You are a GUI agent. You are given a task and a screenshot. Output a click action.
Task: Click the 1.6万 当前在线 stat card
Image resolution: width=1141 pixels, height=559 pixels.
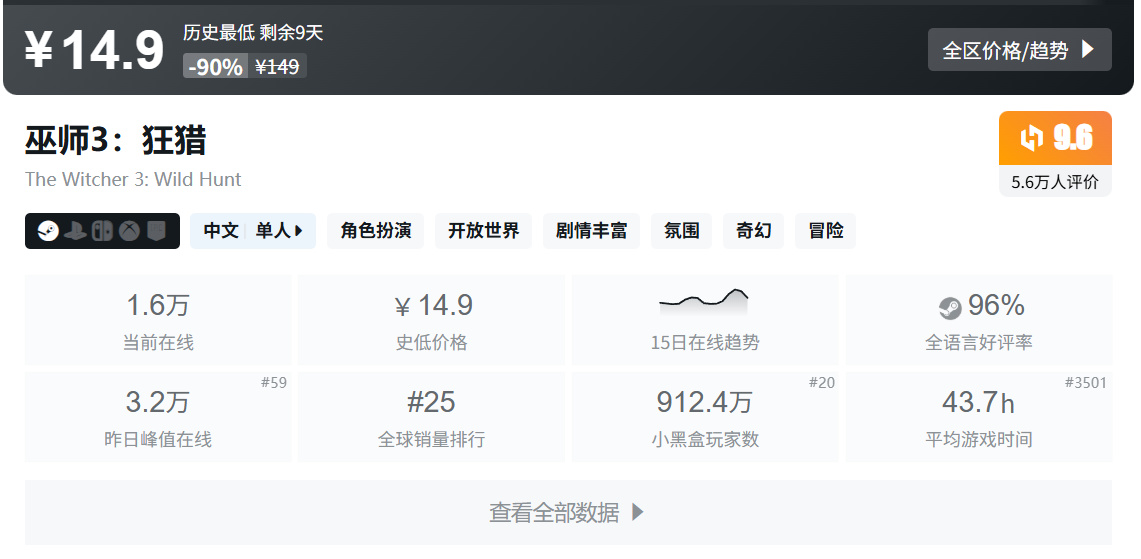(x=158, y=320)
